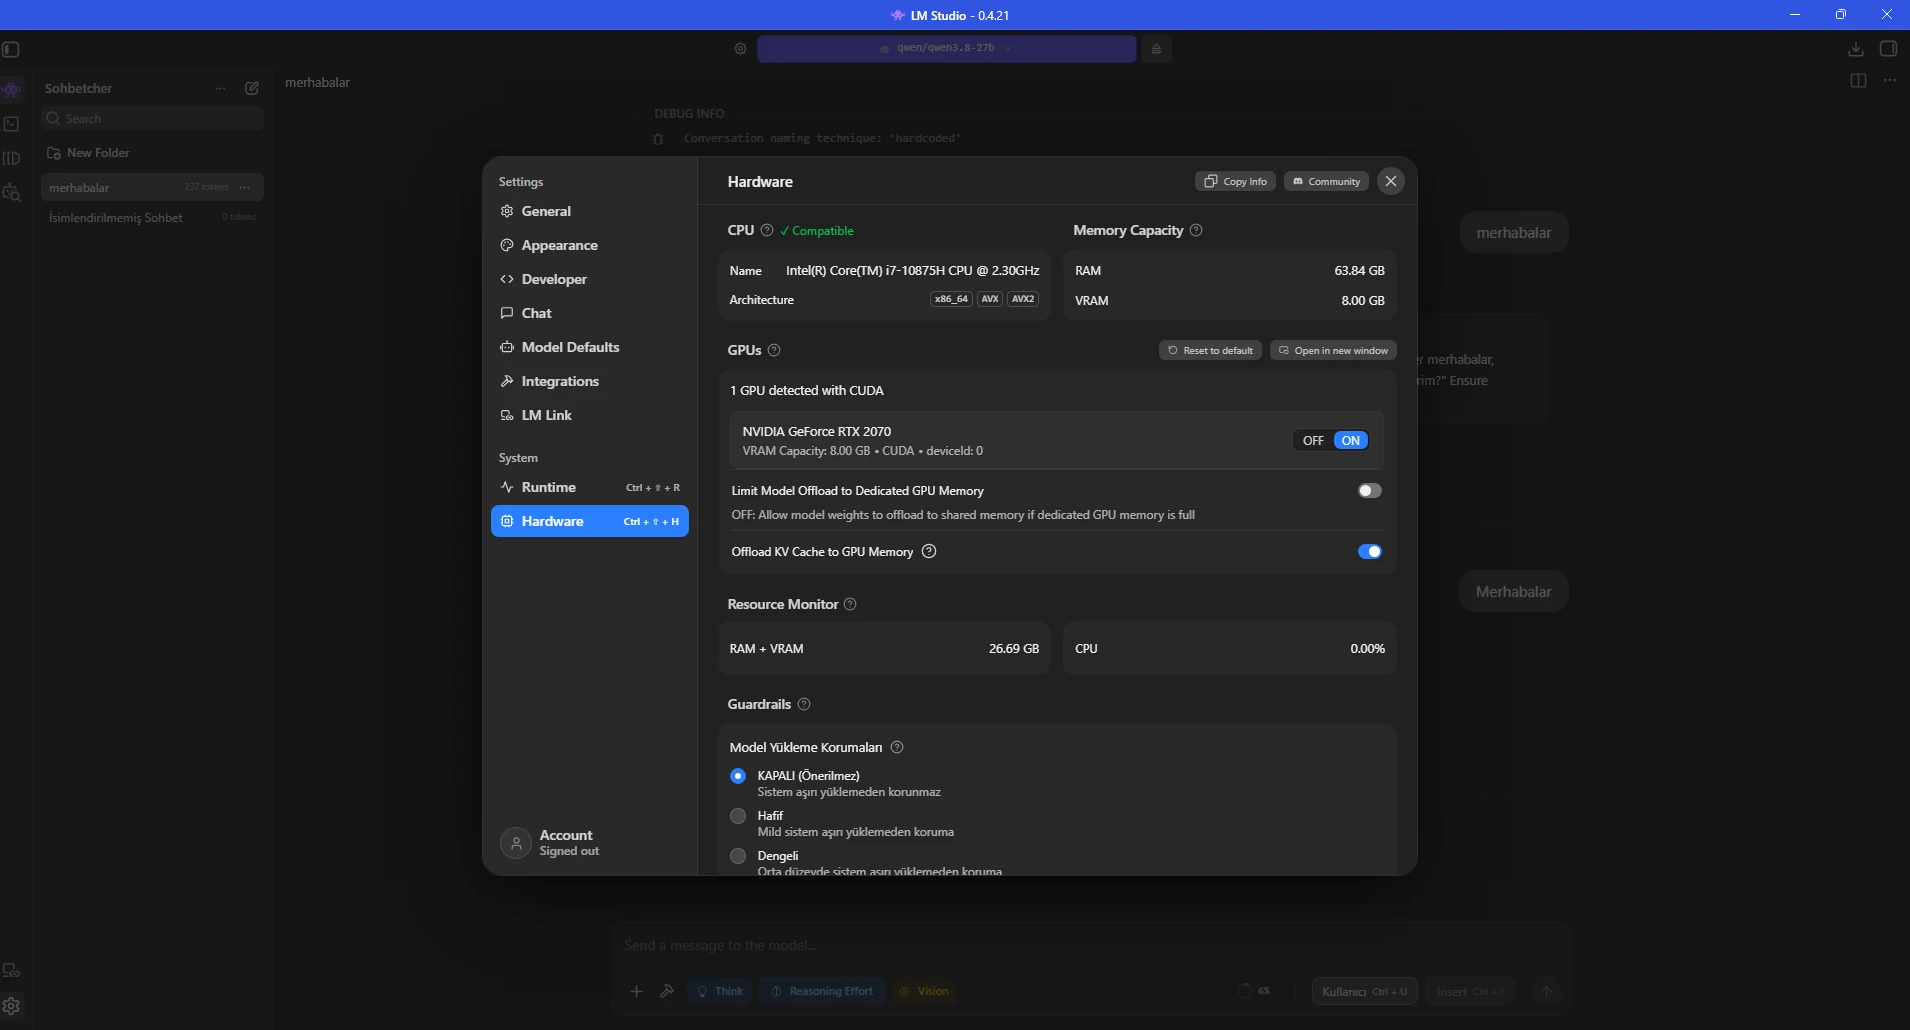Add attachment with the plus icon
This screenshot has width=1910, height=1030.
click(x=636, y=991)
